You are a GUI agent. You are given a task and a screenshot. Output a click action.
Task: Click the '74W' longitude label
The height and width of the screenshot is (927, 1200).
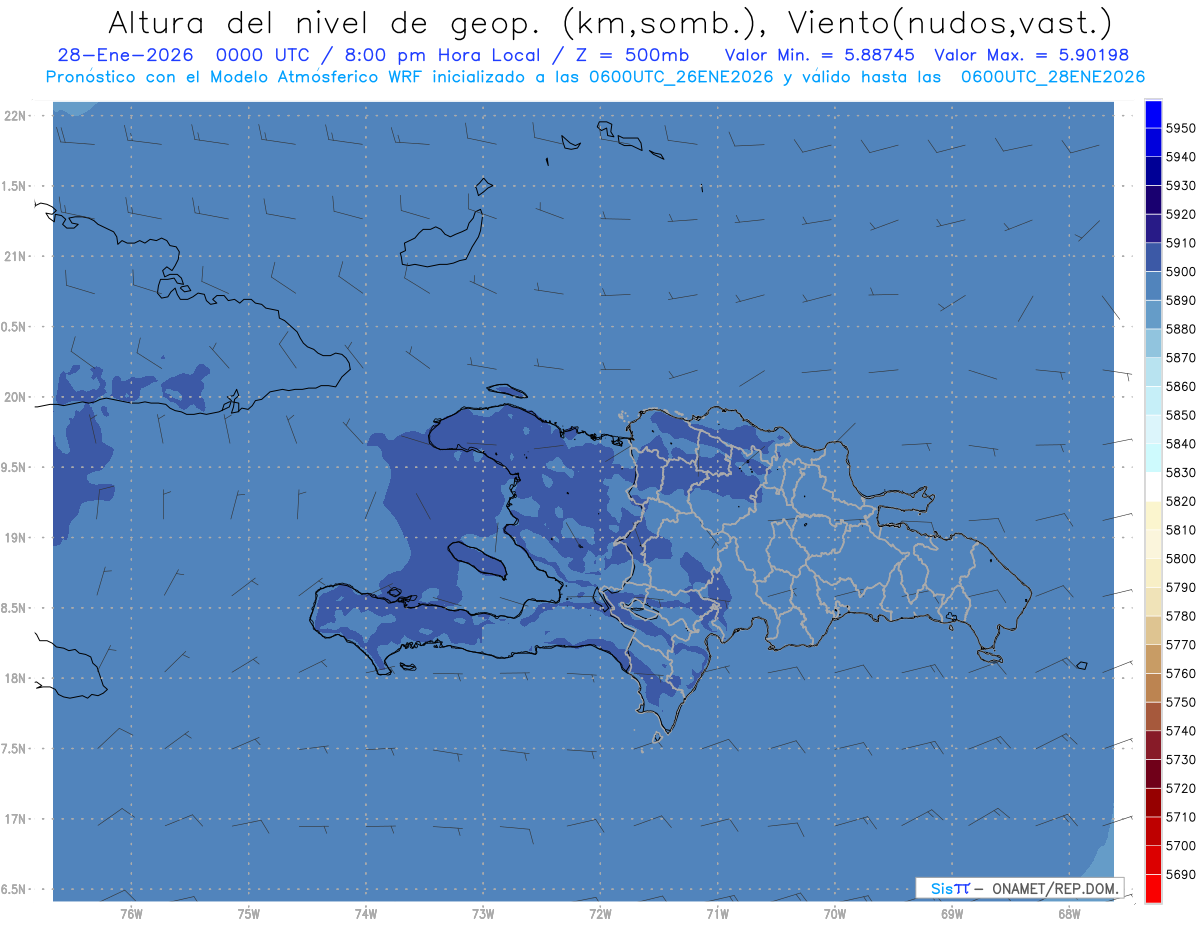[x=365, y=913]
